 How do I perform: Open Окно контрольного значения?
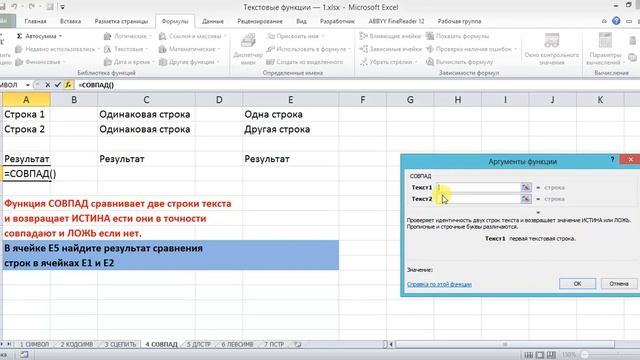pos(551,50)
